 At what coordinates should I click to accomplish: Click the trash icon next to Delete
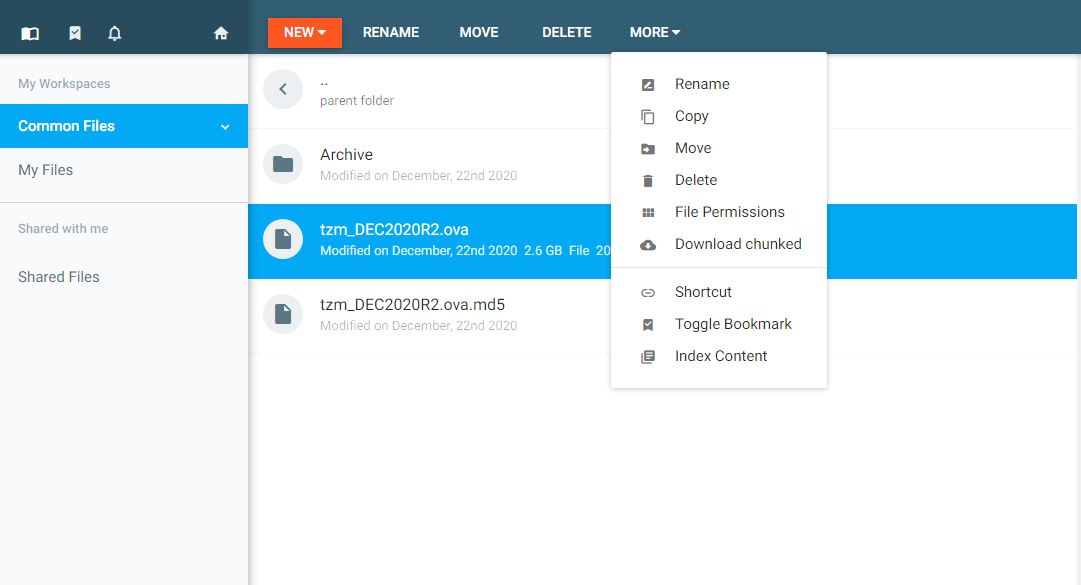point(648,180)
